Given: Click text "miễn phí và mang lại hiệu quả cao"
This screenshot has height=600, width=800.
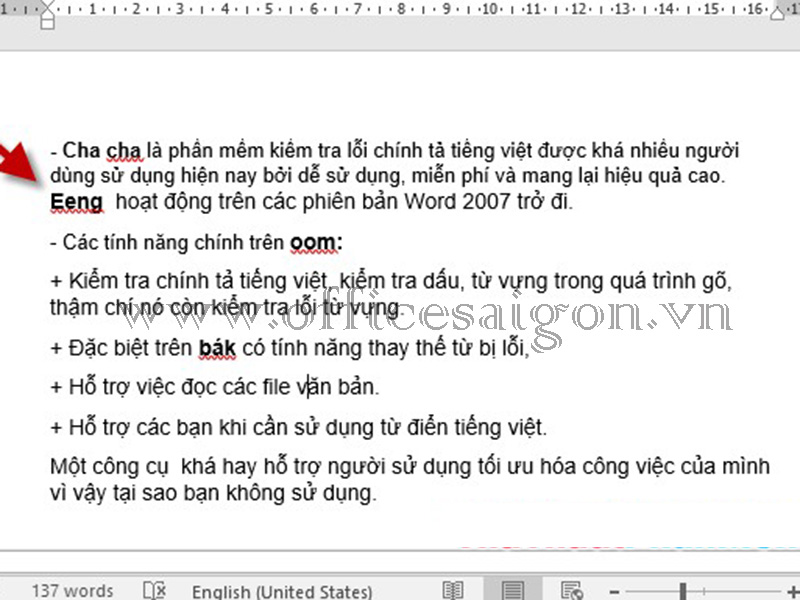Looking at the screenshot, I should pos(568,177).
